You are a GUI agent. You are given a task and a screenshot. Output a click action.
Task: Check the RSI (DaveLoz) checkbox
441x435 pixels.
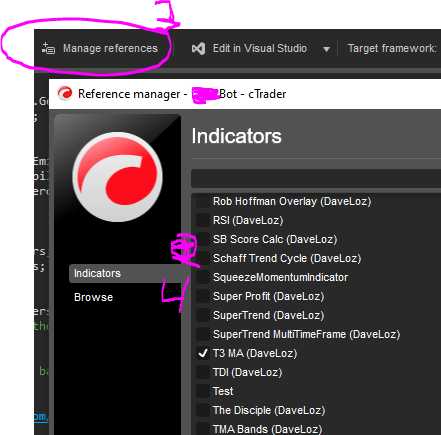pyautogui.click(x=203, y=220)
